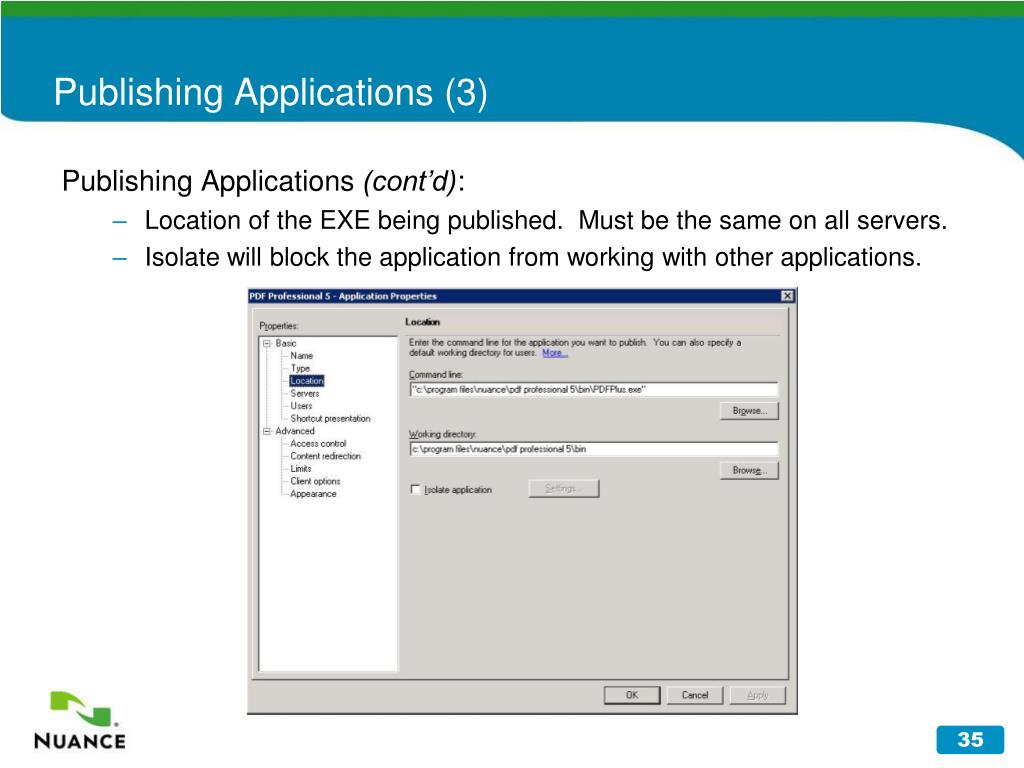Select Type in Properties tree
The image size is (1024, 768).
click(300, 368)
